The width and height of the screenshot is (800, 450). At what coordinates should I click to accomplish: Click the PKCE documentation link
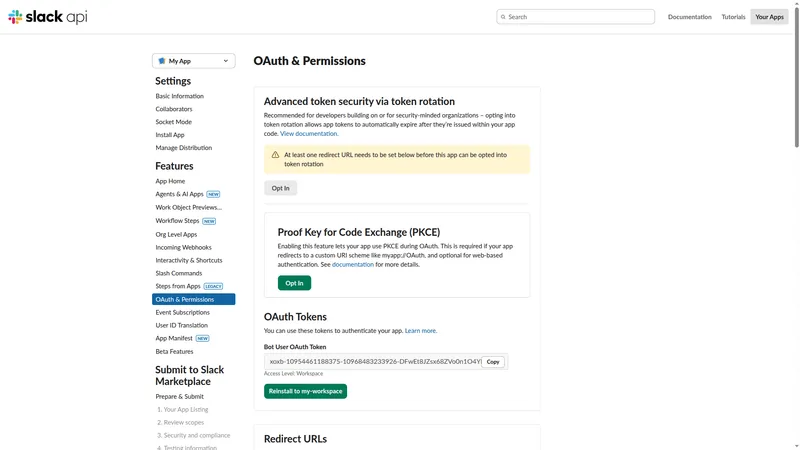[353, 264]
